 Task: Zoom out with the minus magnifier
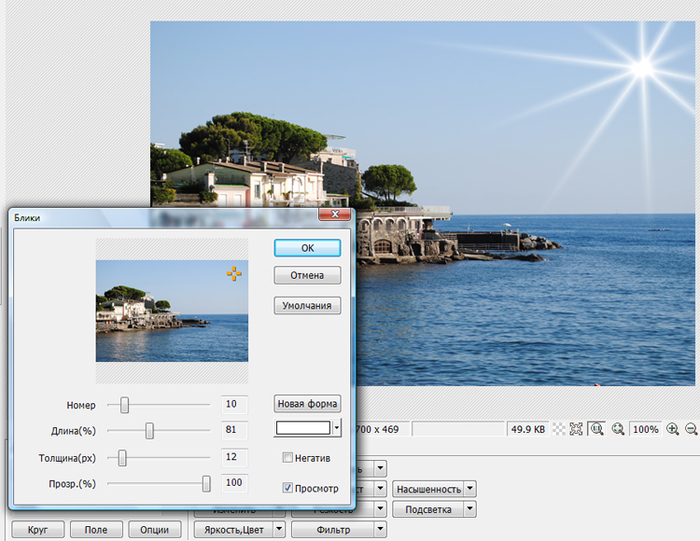pos(691,429)
